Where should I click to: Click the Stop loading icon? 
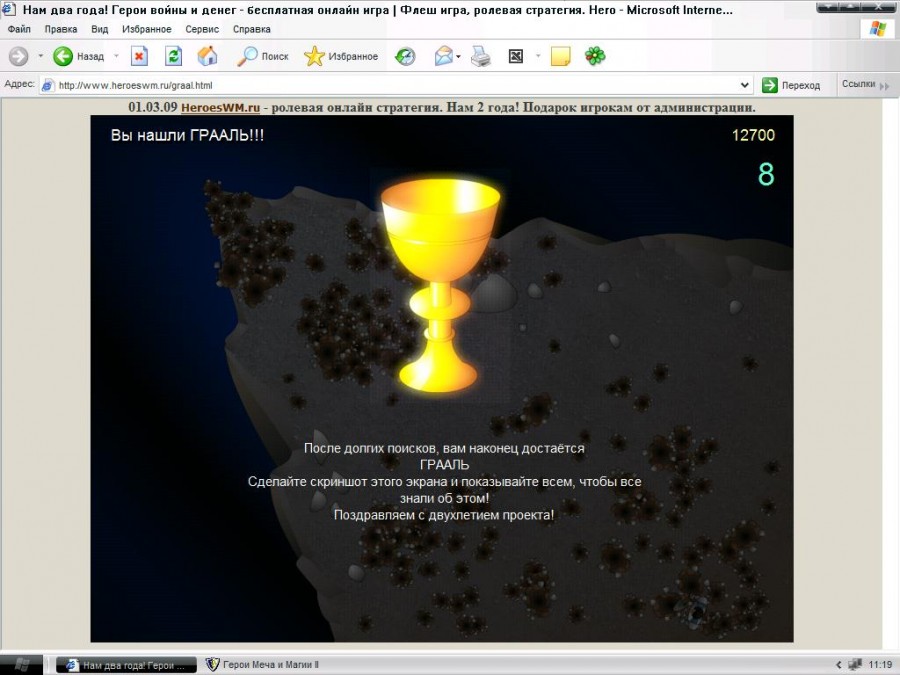tap(140, 56)
